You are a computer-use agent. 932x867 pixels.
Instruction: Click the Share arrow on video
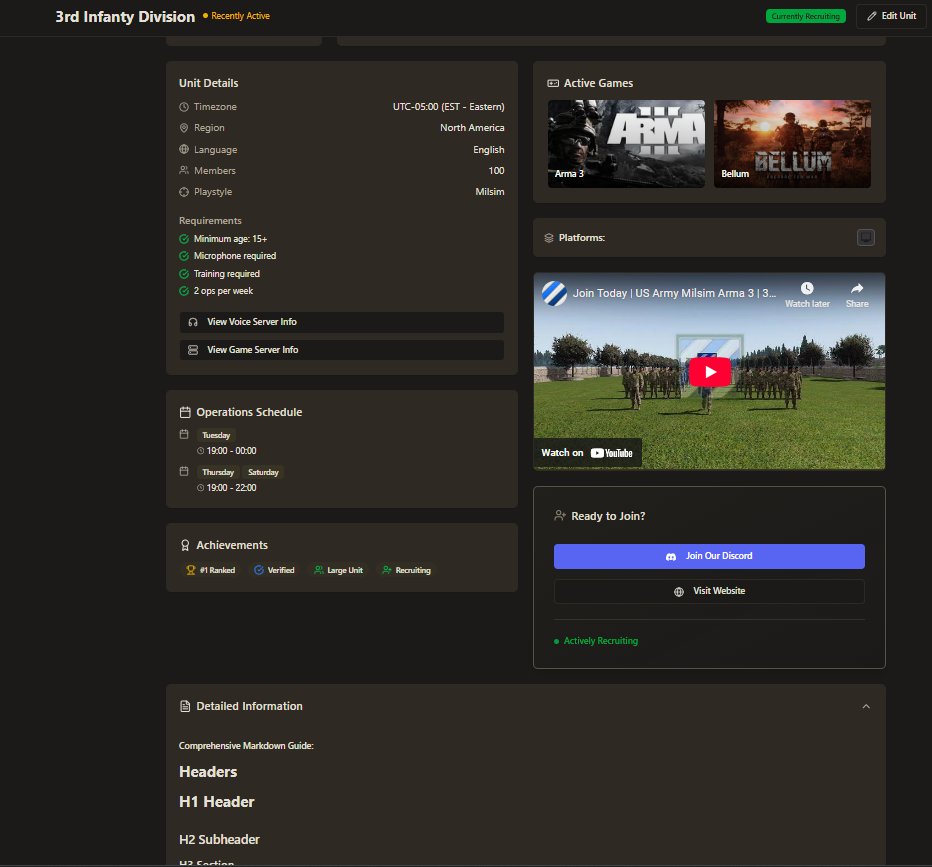click(x=857, y=289)
